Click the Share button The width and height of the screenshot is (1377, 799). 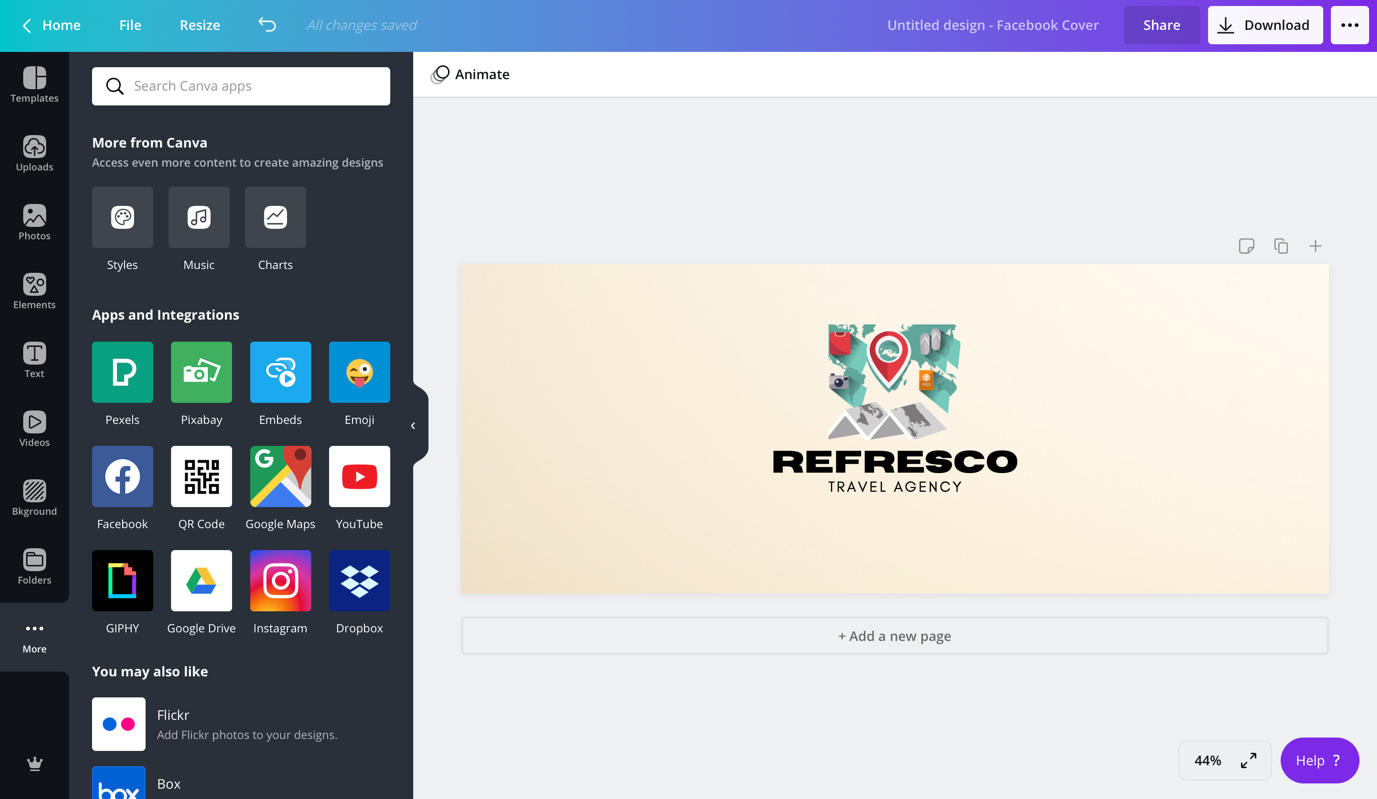[1162, 25]
